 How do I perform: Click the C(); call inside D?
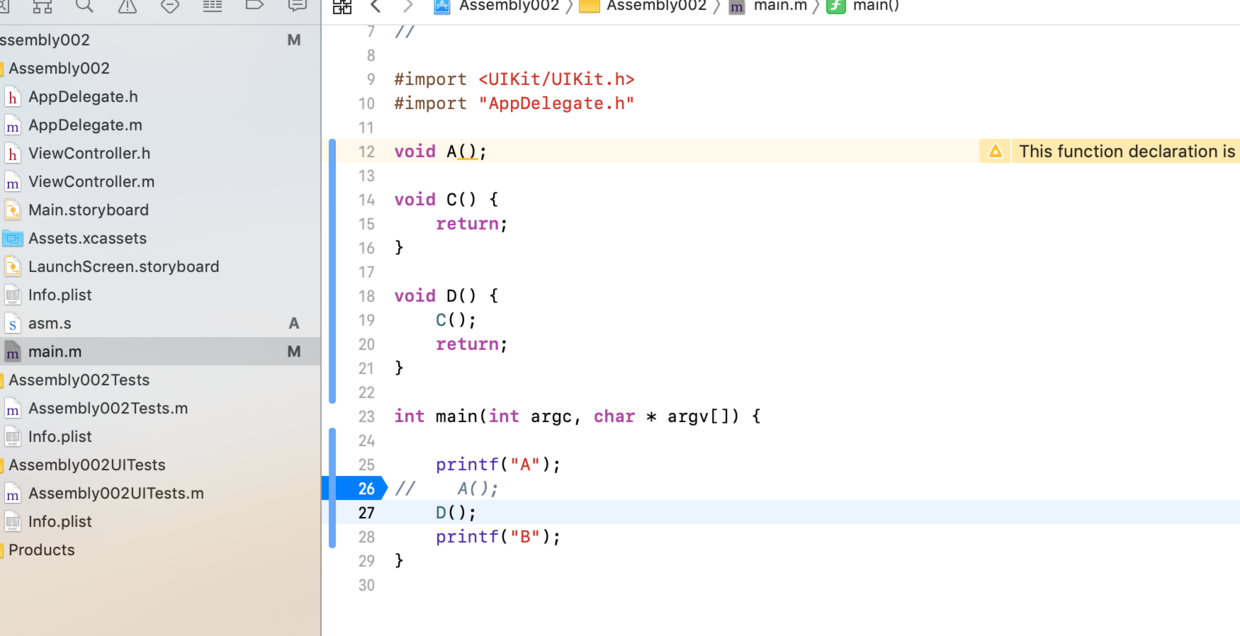pos(456,320)
